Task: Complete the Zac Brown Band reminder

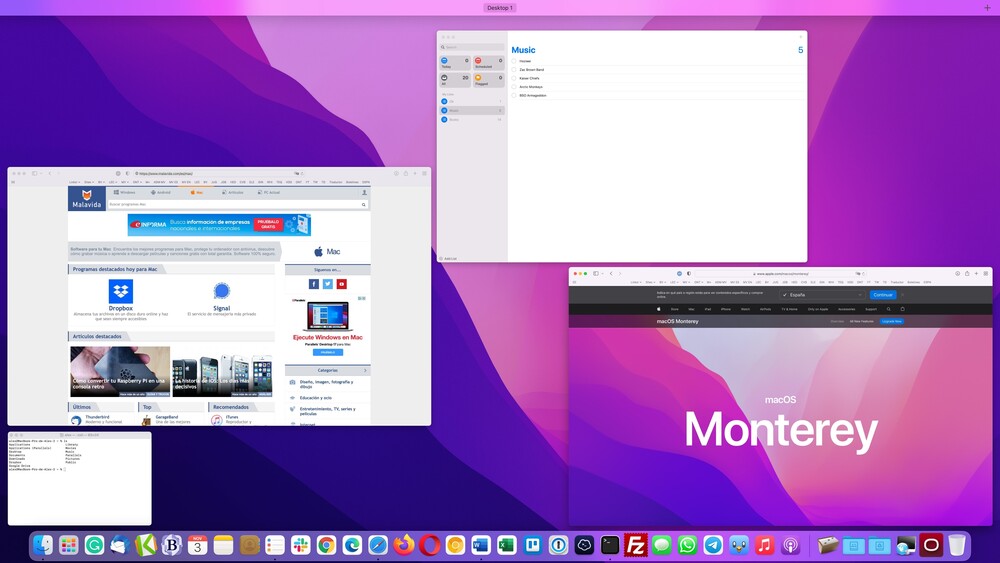Action: pyautogui.click(x=514, y=69)
